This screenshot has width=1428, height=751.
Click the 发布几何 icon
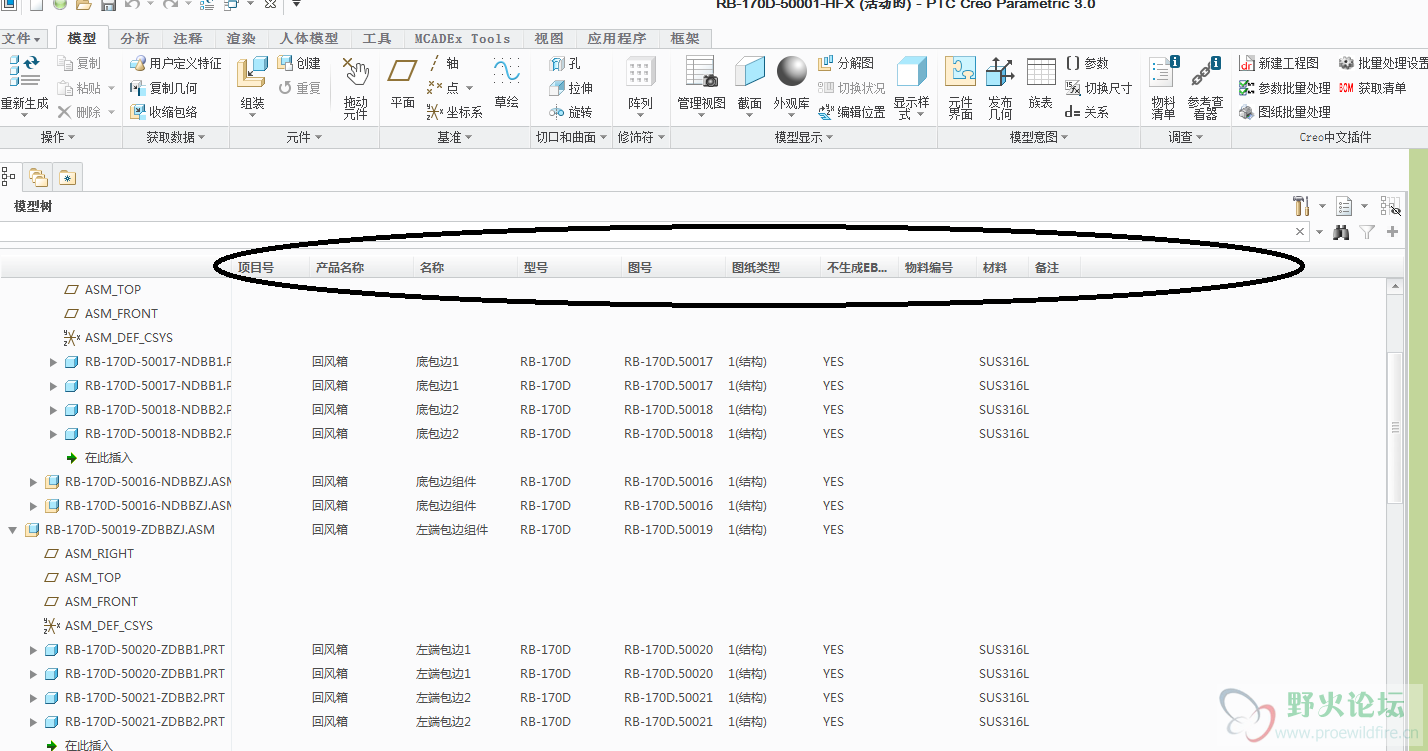999,72
